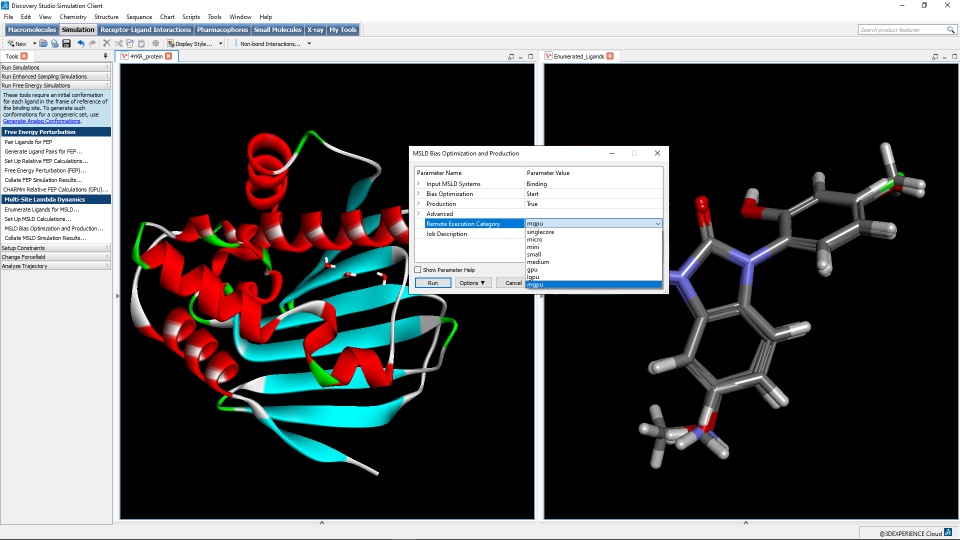Select micro from the category list

[593, 239]
